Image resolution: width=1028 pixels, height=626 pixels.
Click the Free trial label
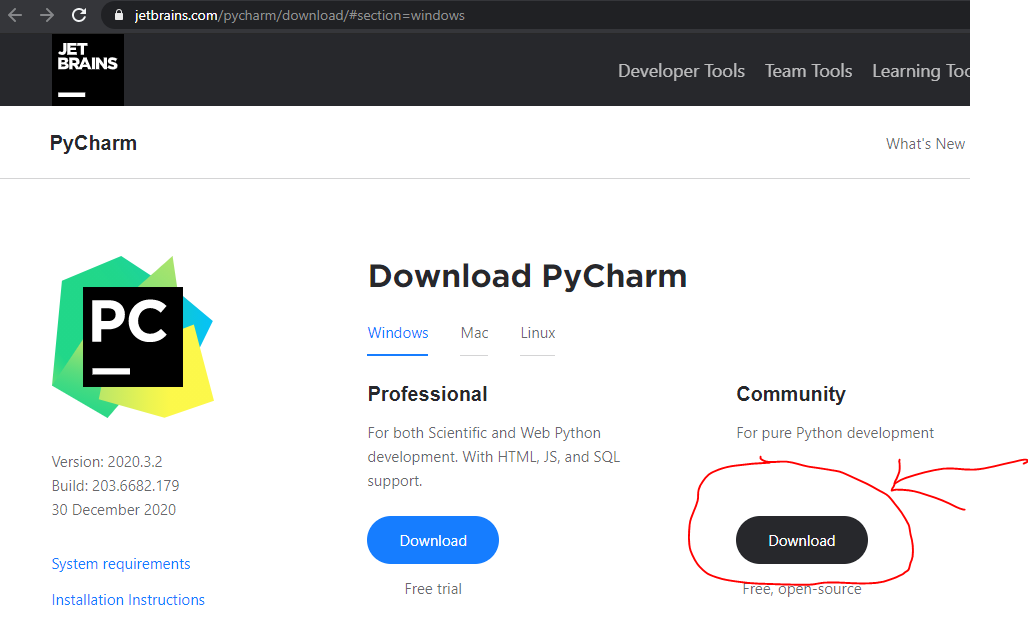point(433,589)
